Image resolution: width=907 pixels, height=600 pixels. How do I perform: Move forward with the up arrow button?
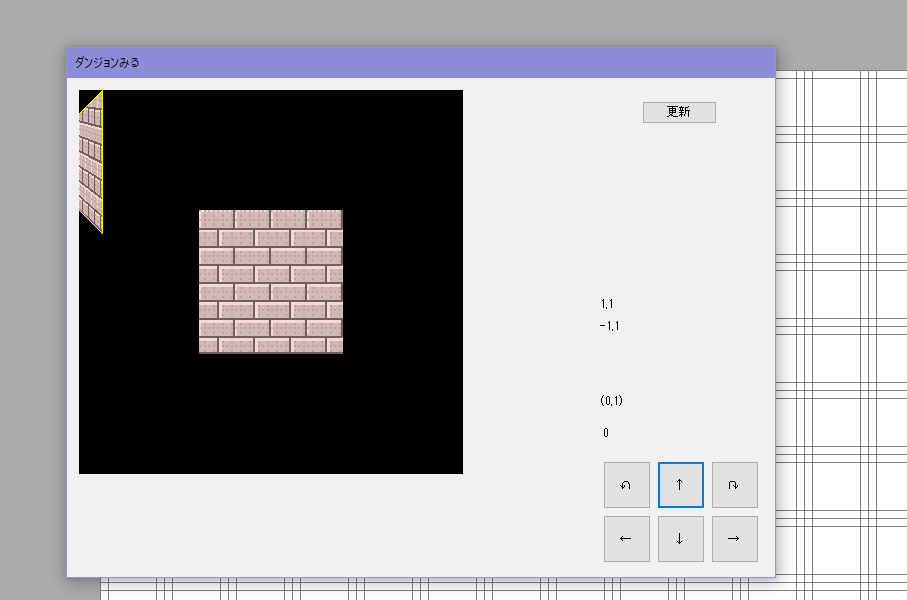click(681, 485)
